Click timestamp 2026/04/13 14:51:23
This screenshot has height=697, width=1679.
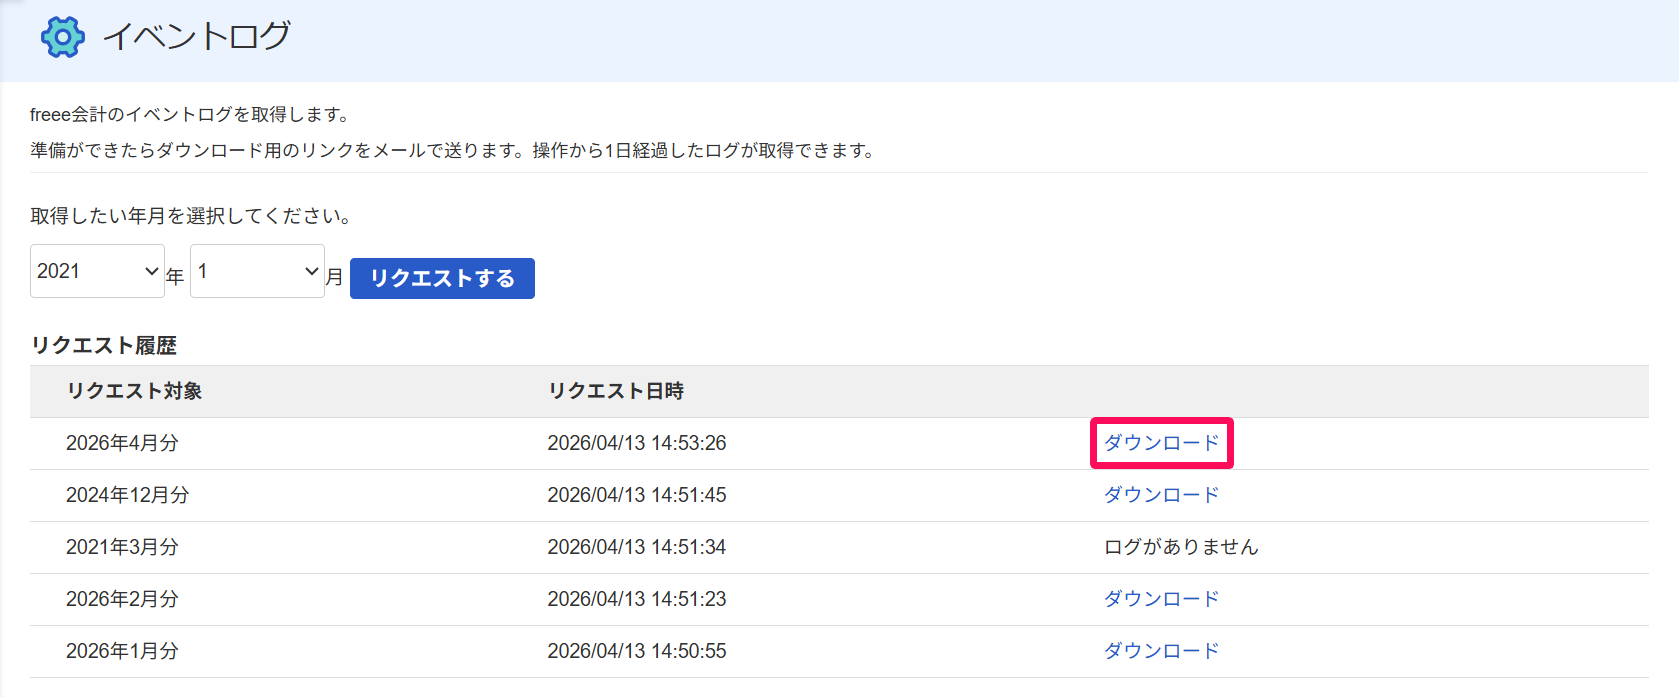[x=637, y=599]
